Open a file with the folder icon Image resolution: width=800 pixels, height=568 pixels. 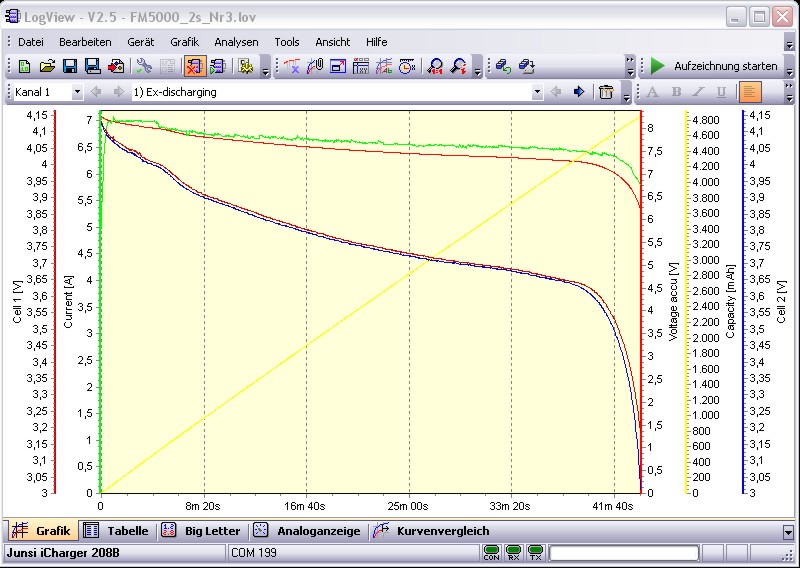pos(47,66)
